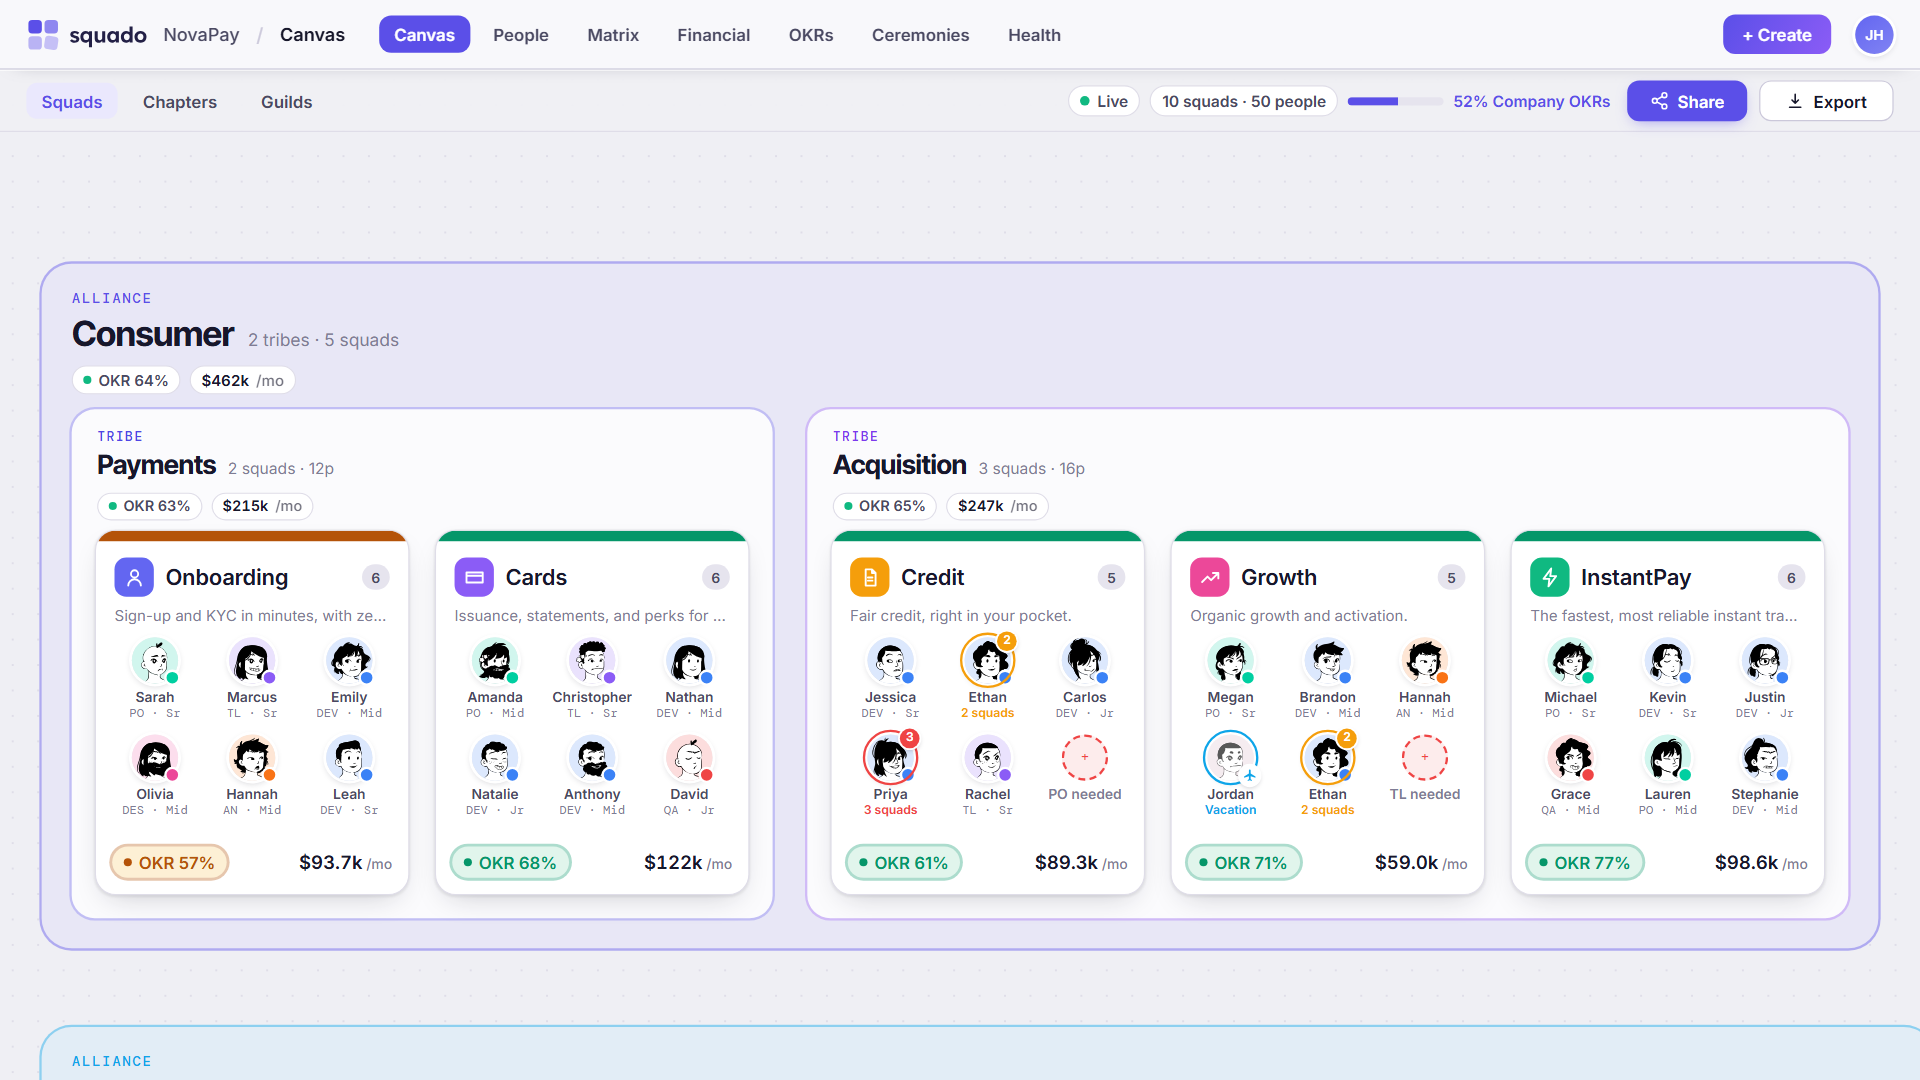Click Stephanie's avatar in InstantPay

(x=1765, y=758)
